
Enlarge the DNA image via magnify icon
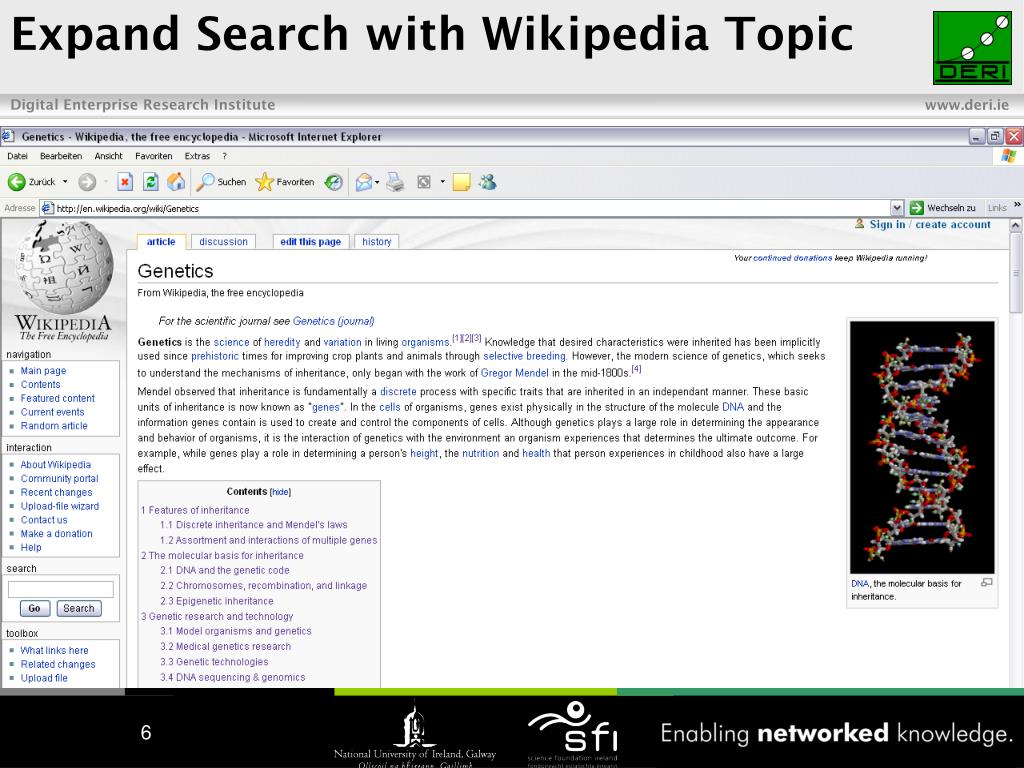[987, 583]
